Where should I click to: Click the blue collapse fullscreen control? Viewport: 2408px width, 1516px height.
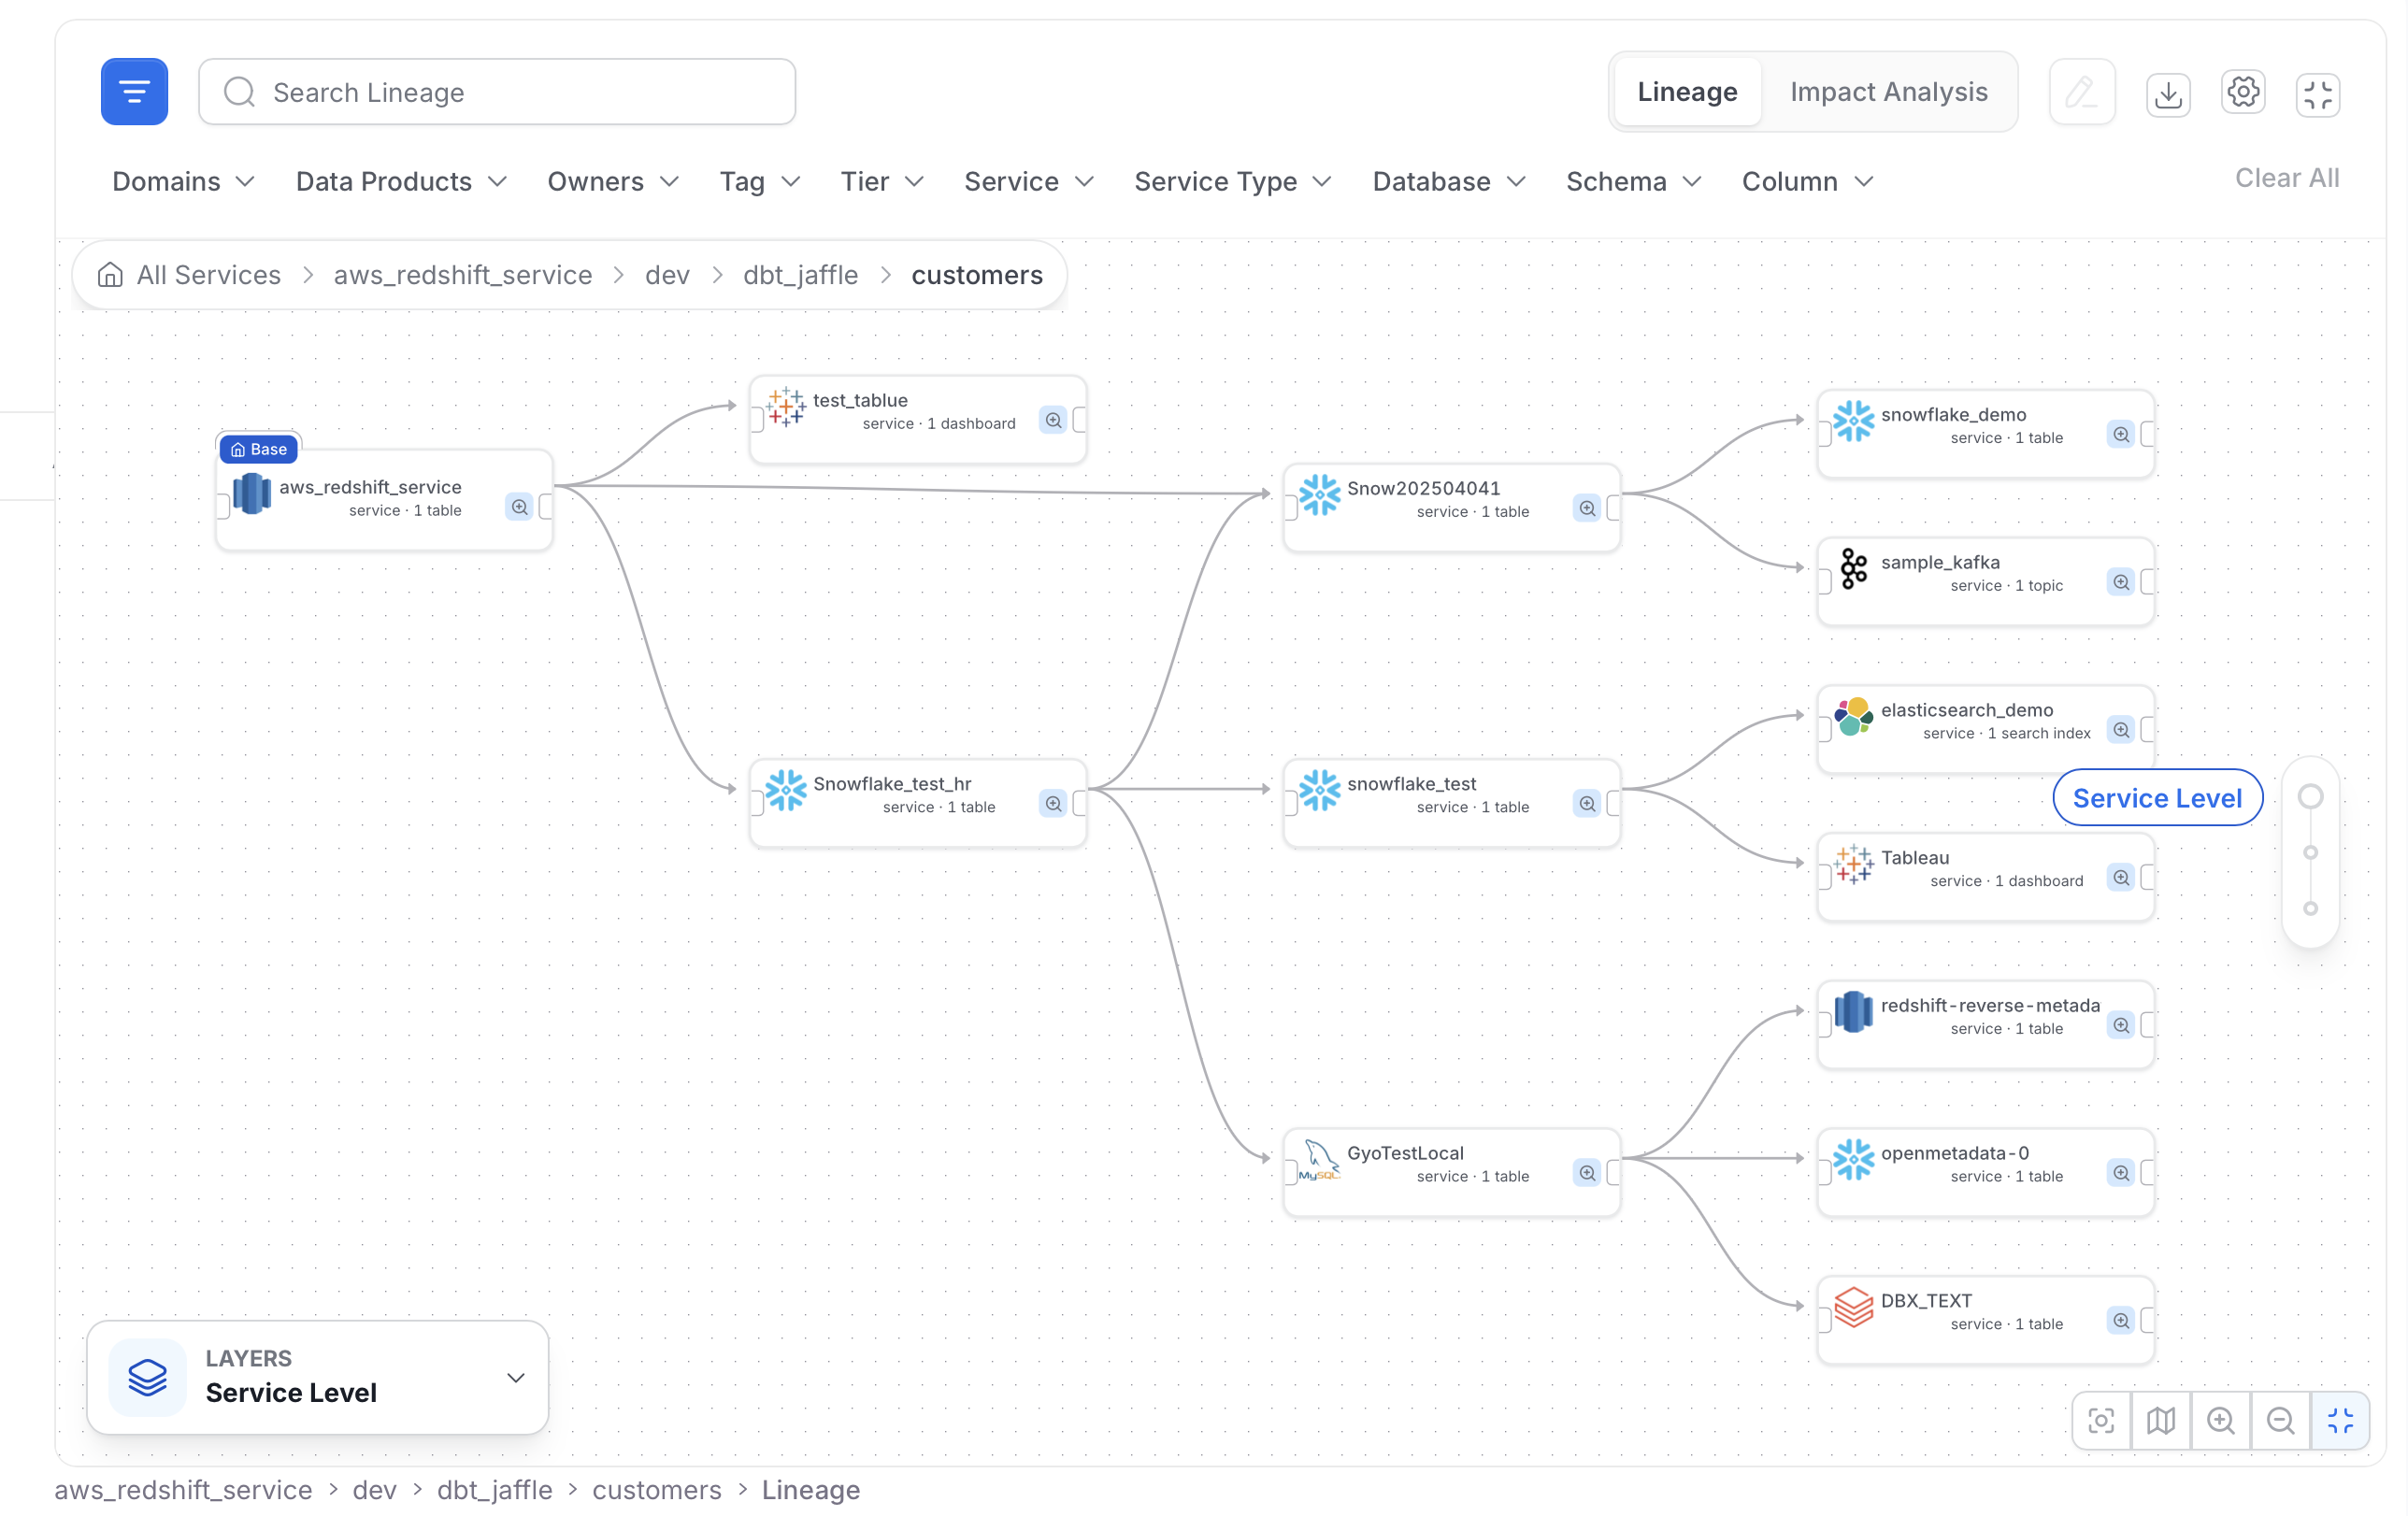coord(2340,1421)
